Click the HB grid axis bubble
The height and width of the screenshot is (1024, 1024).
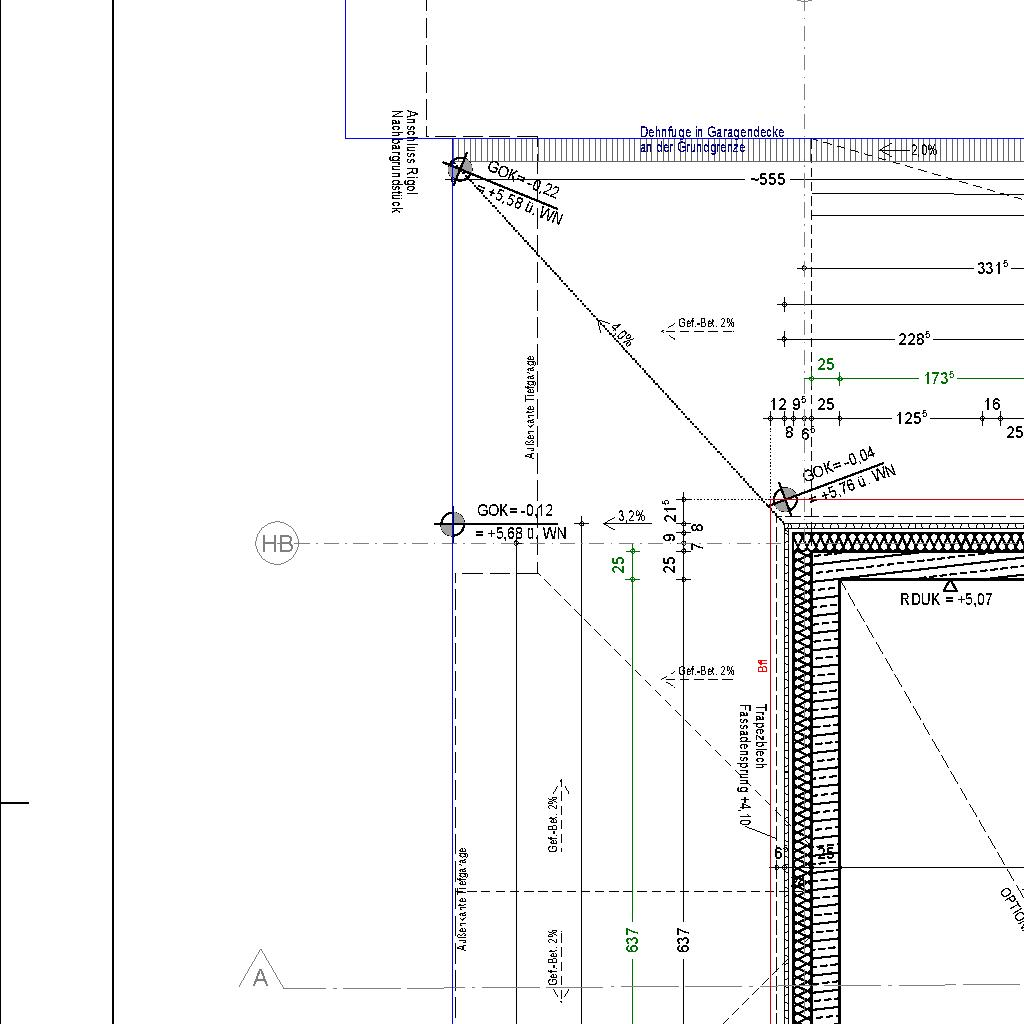[278, 543]
